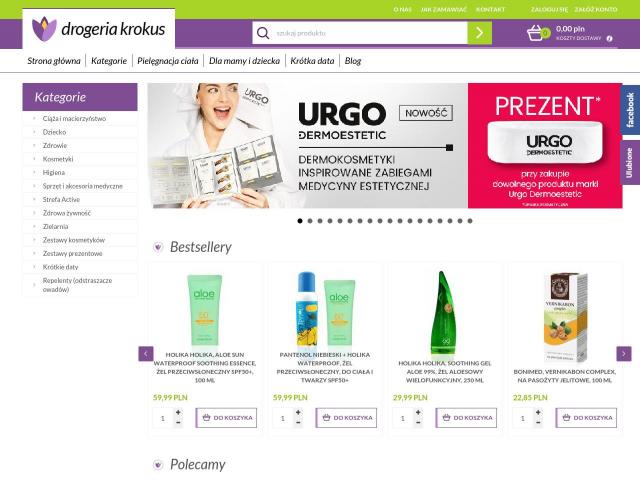Select the first banner slide dot
640x480 pixels.
[300, 221]
